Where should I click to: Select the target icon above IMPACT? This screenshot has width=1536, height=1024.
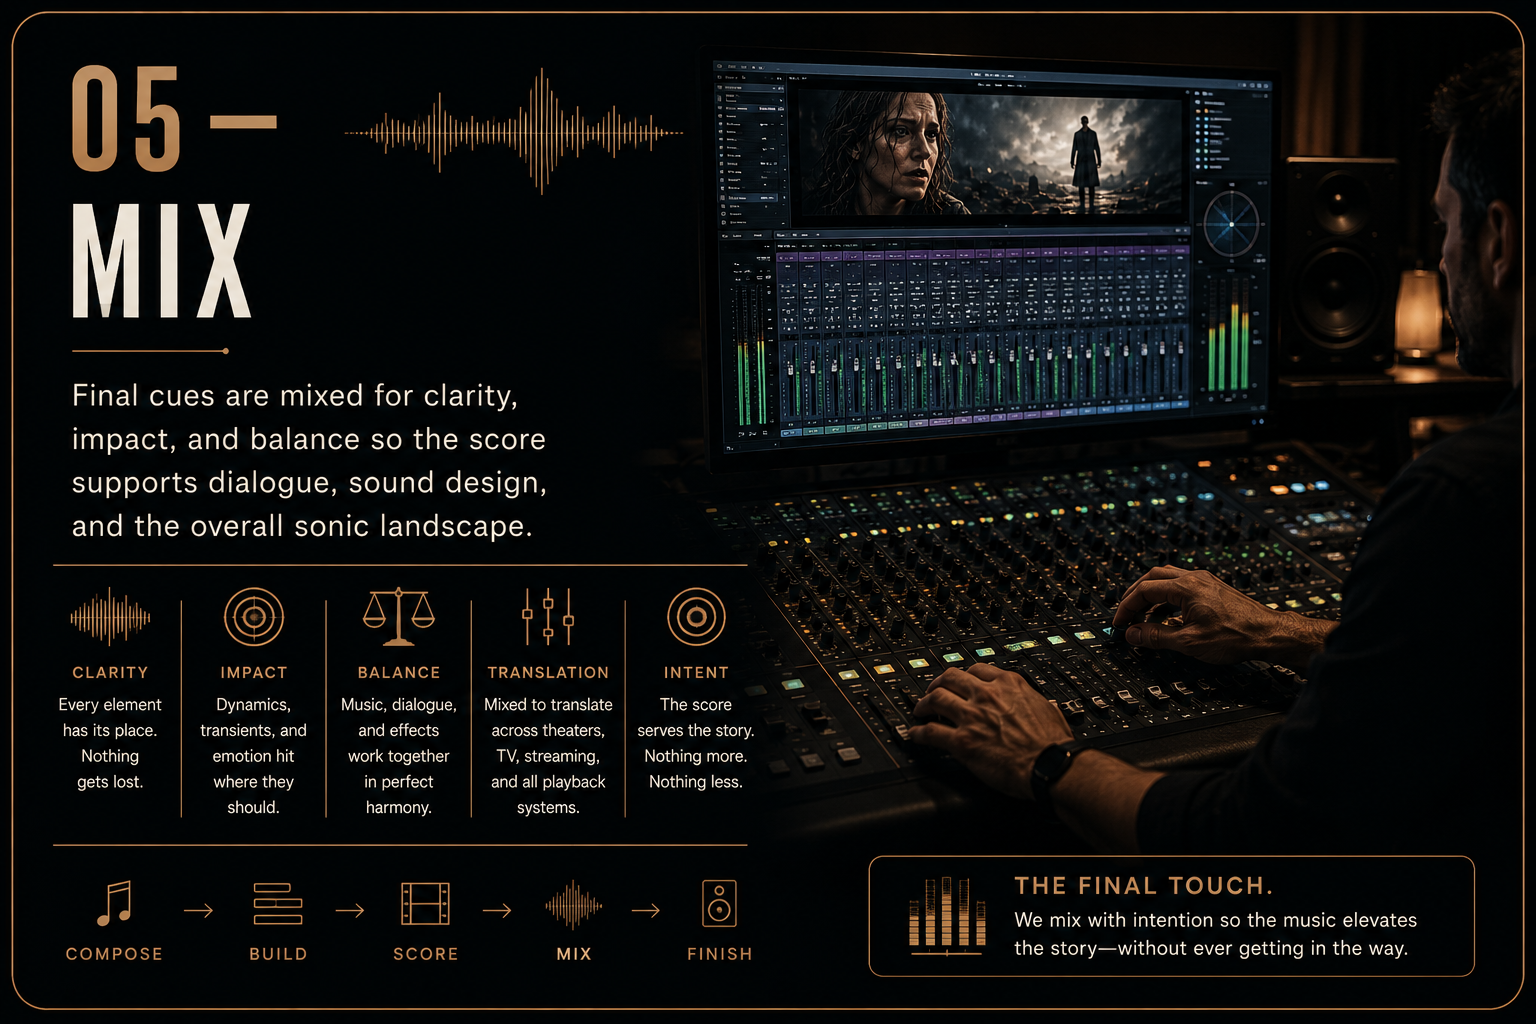click(x=254, y=616)
